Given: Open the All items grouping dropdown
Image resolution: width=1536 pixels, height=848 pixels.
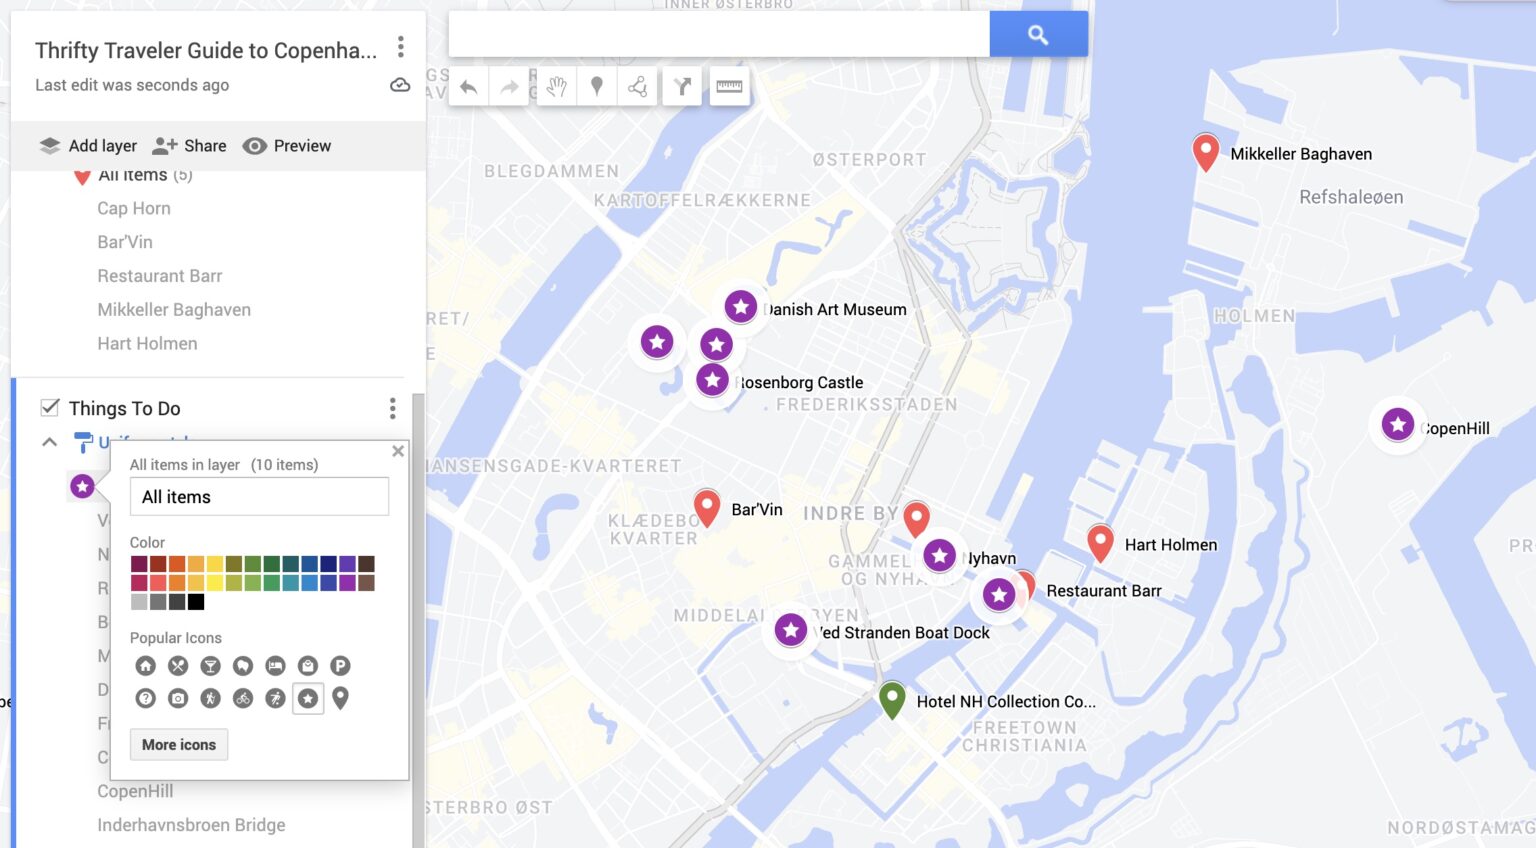Looking at the screenshot, I should pos(259,496).
